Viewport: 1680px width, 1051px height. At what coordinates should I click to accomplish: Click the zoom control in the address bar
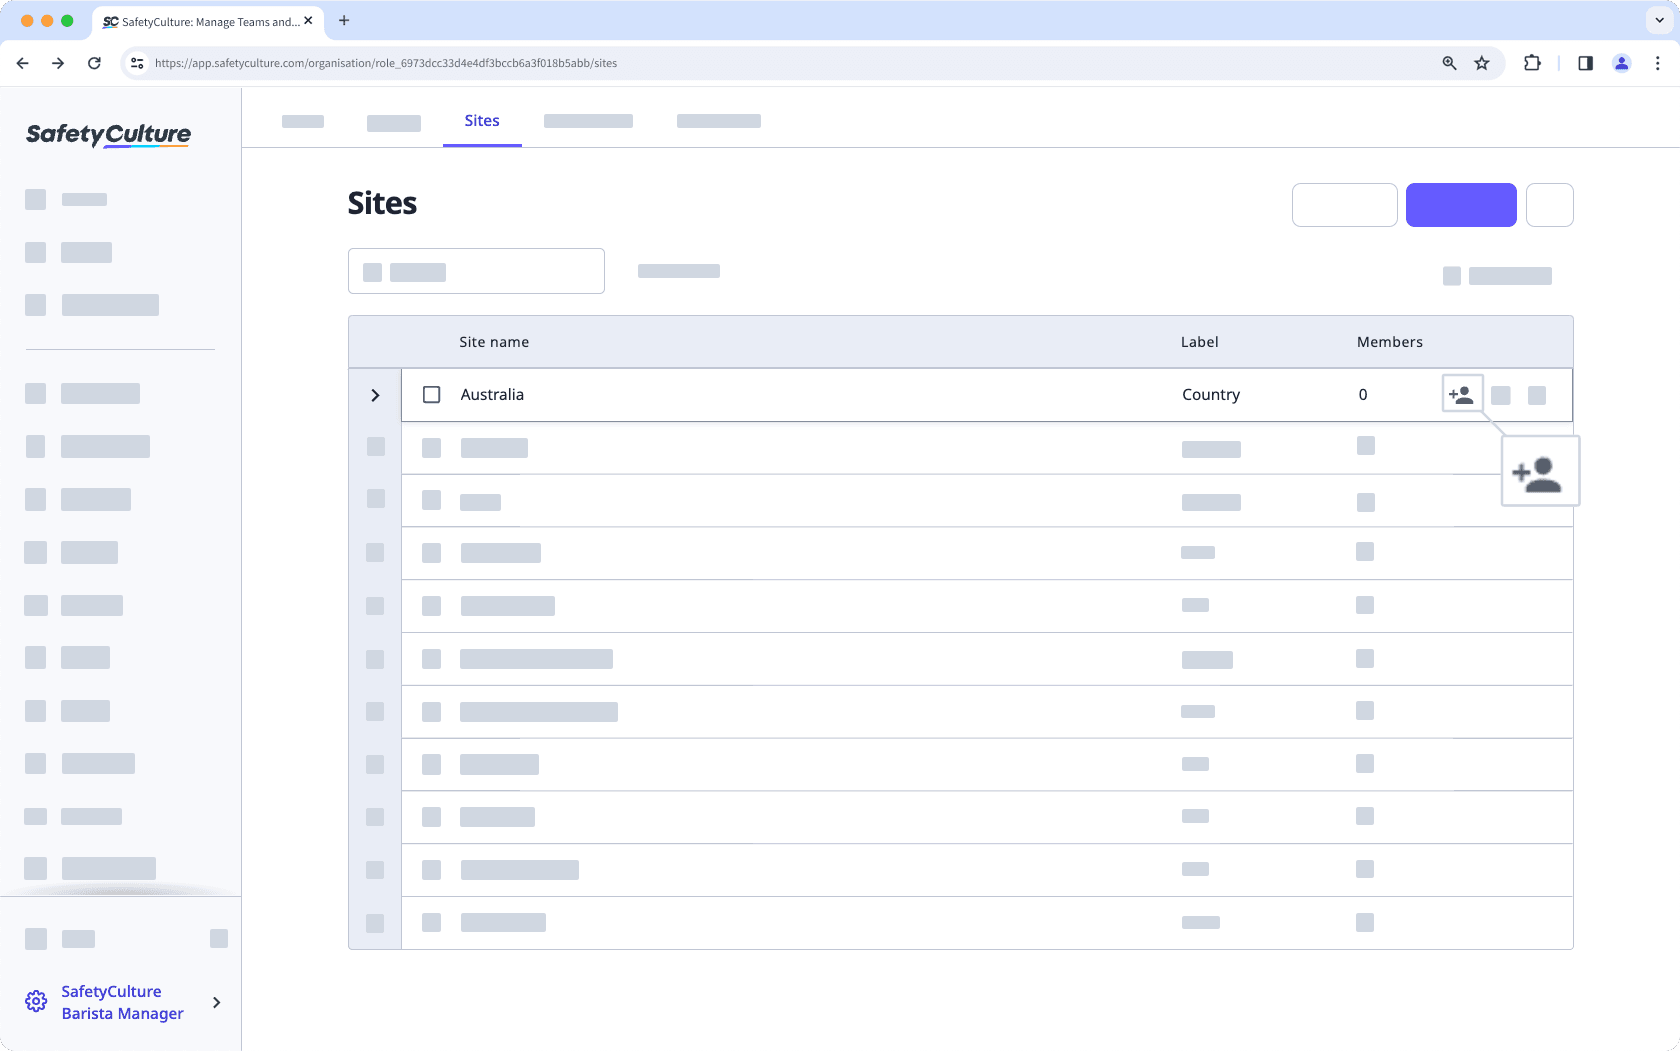point(1448,62)
